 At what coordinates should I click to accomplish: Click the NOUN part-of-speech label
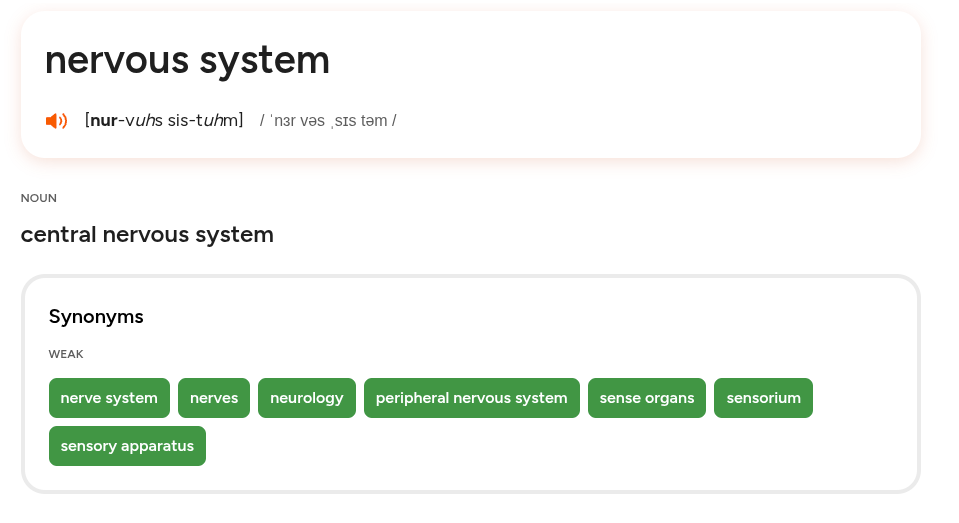[39, 198]
